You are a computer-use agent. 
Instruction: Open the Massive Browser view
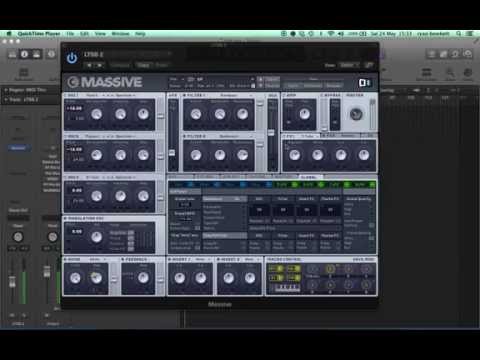333,86
